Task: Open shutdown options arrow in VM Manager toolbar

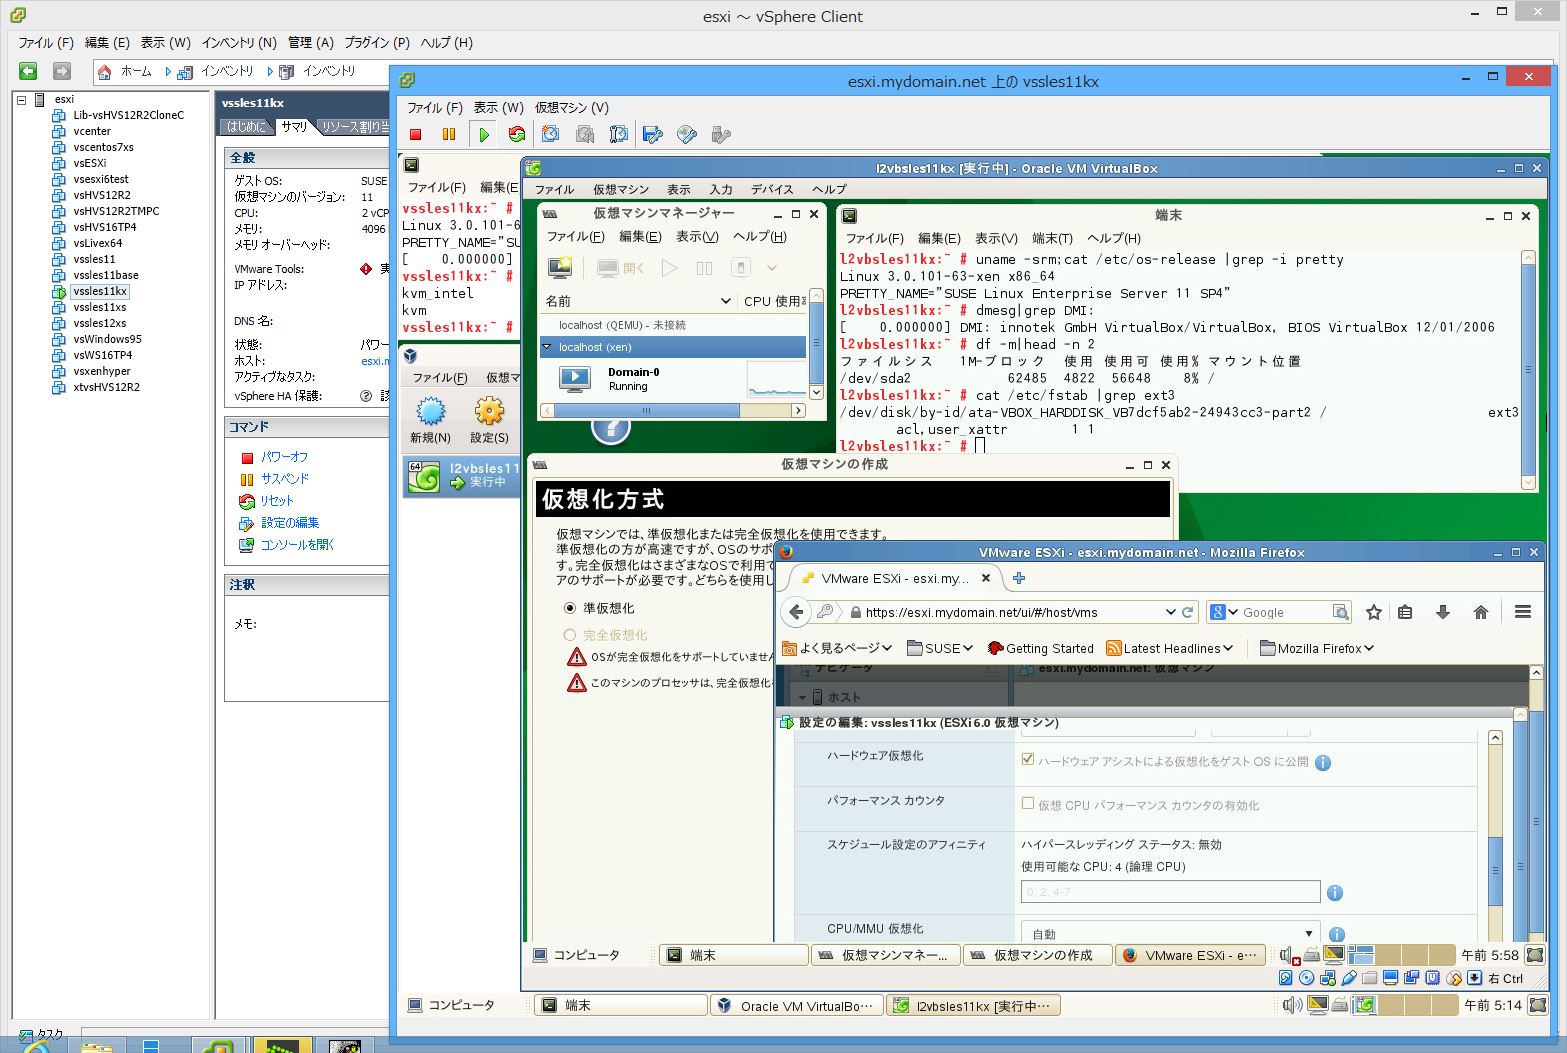Action: [772, 268]
